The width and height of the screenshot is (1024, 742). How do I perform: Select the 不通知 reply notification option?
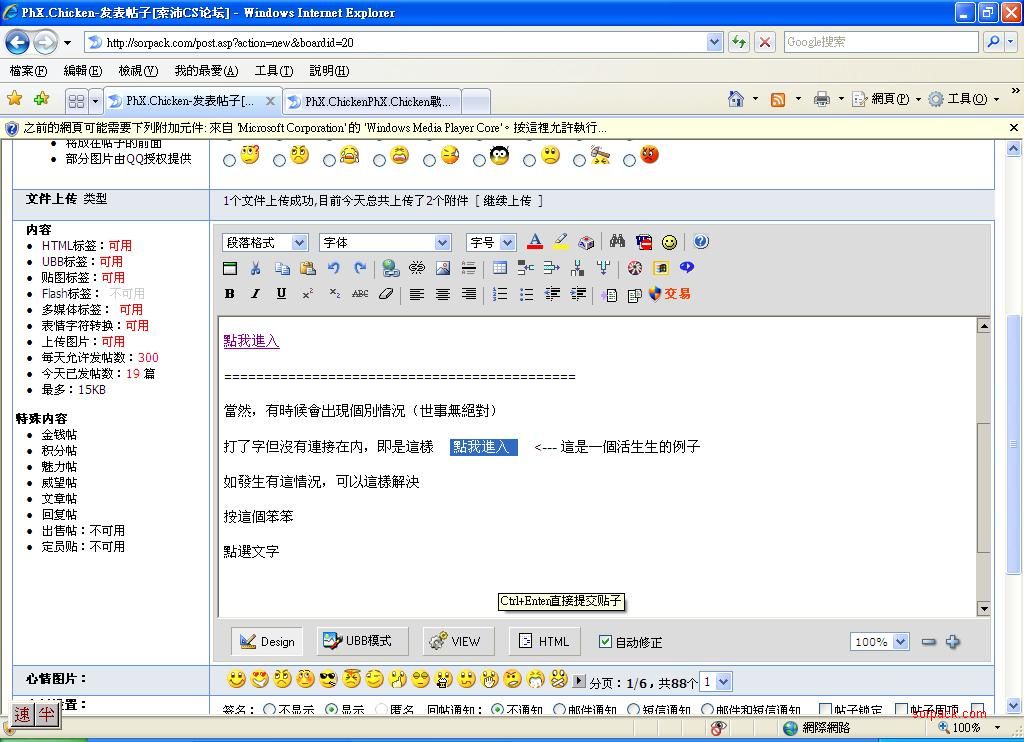click(x=497, y=709)
